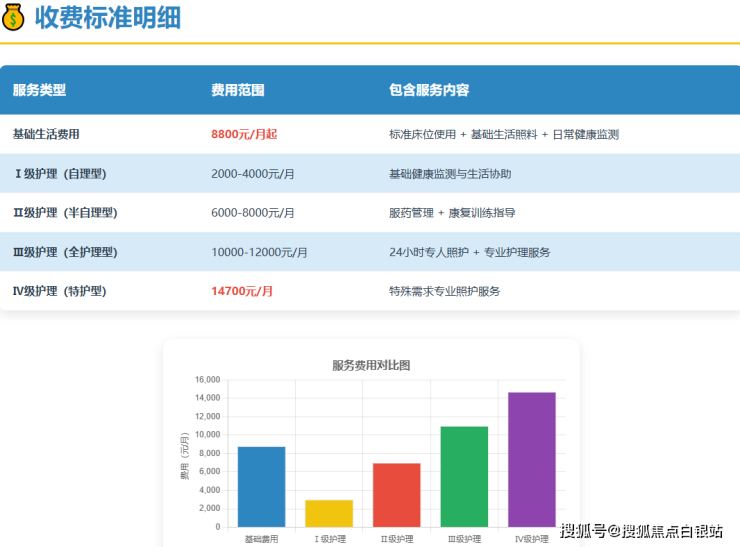
Task: Click the red Ⅱ级护理 bar
Action: [396, 495]
